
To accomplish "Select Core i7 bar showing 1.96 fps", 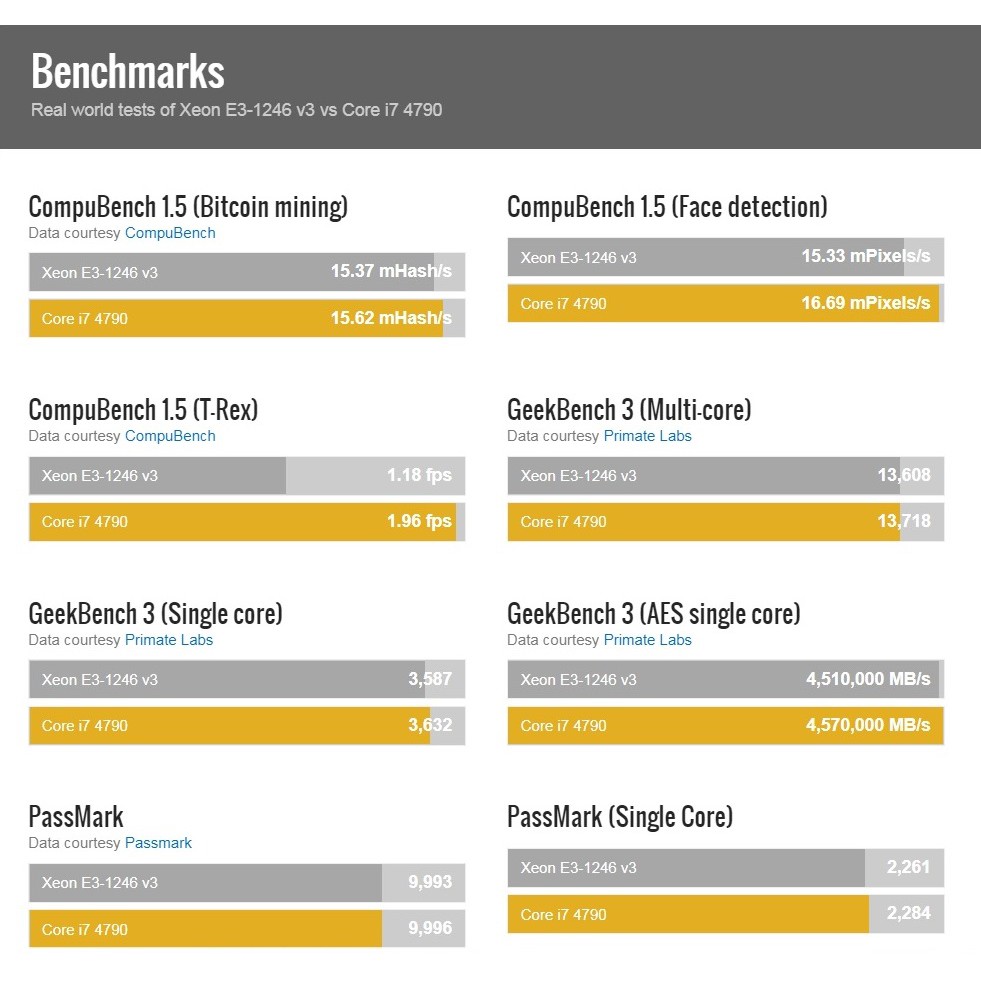I will [x=246, y=521].
